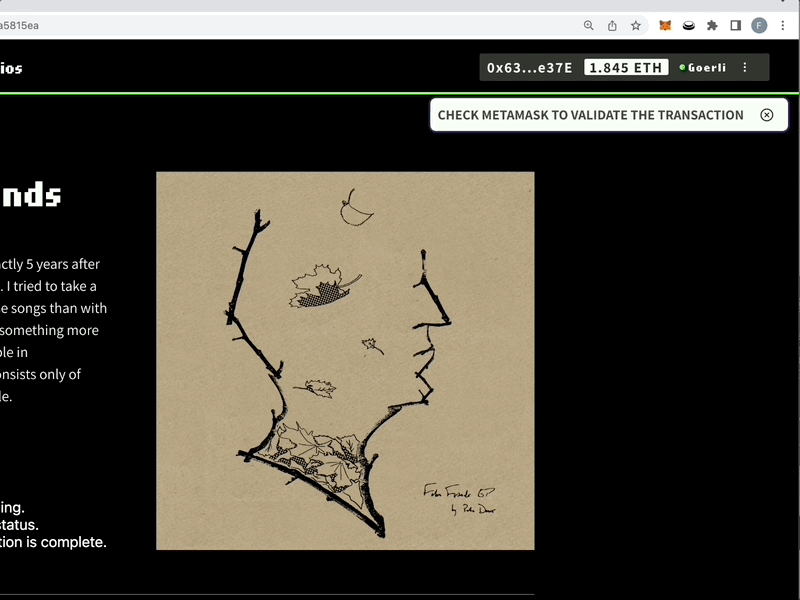800x600 pixels.
Task: Click the wallet address 0x63...e37E
Action: click(x=530, y=68)
